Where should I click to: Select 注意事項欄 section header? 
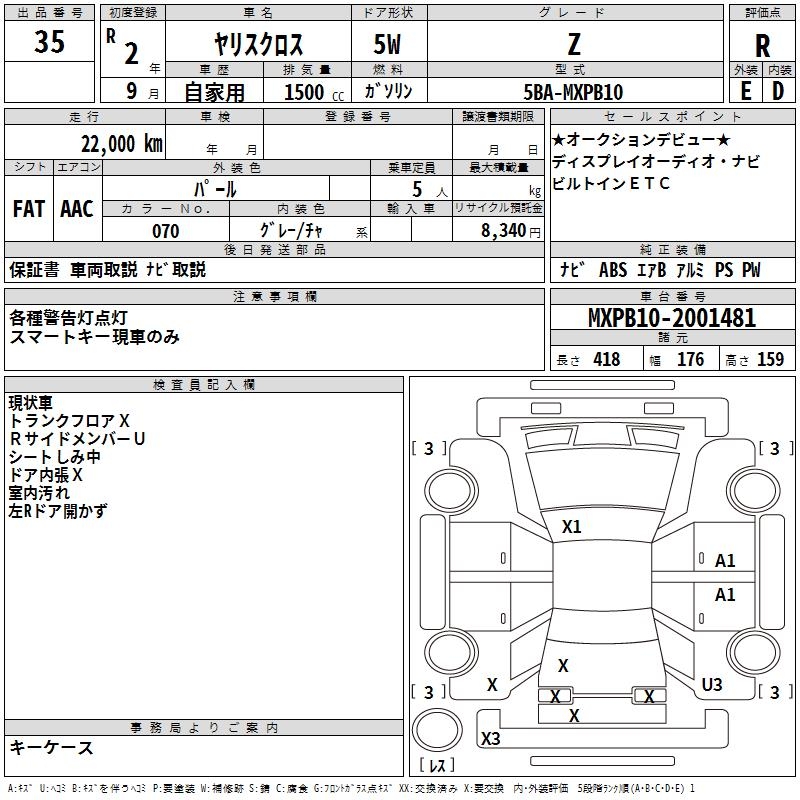click(275, 297)
